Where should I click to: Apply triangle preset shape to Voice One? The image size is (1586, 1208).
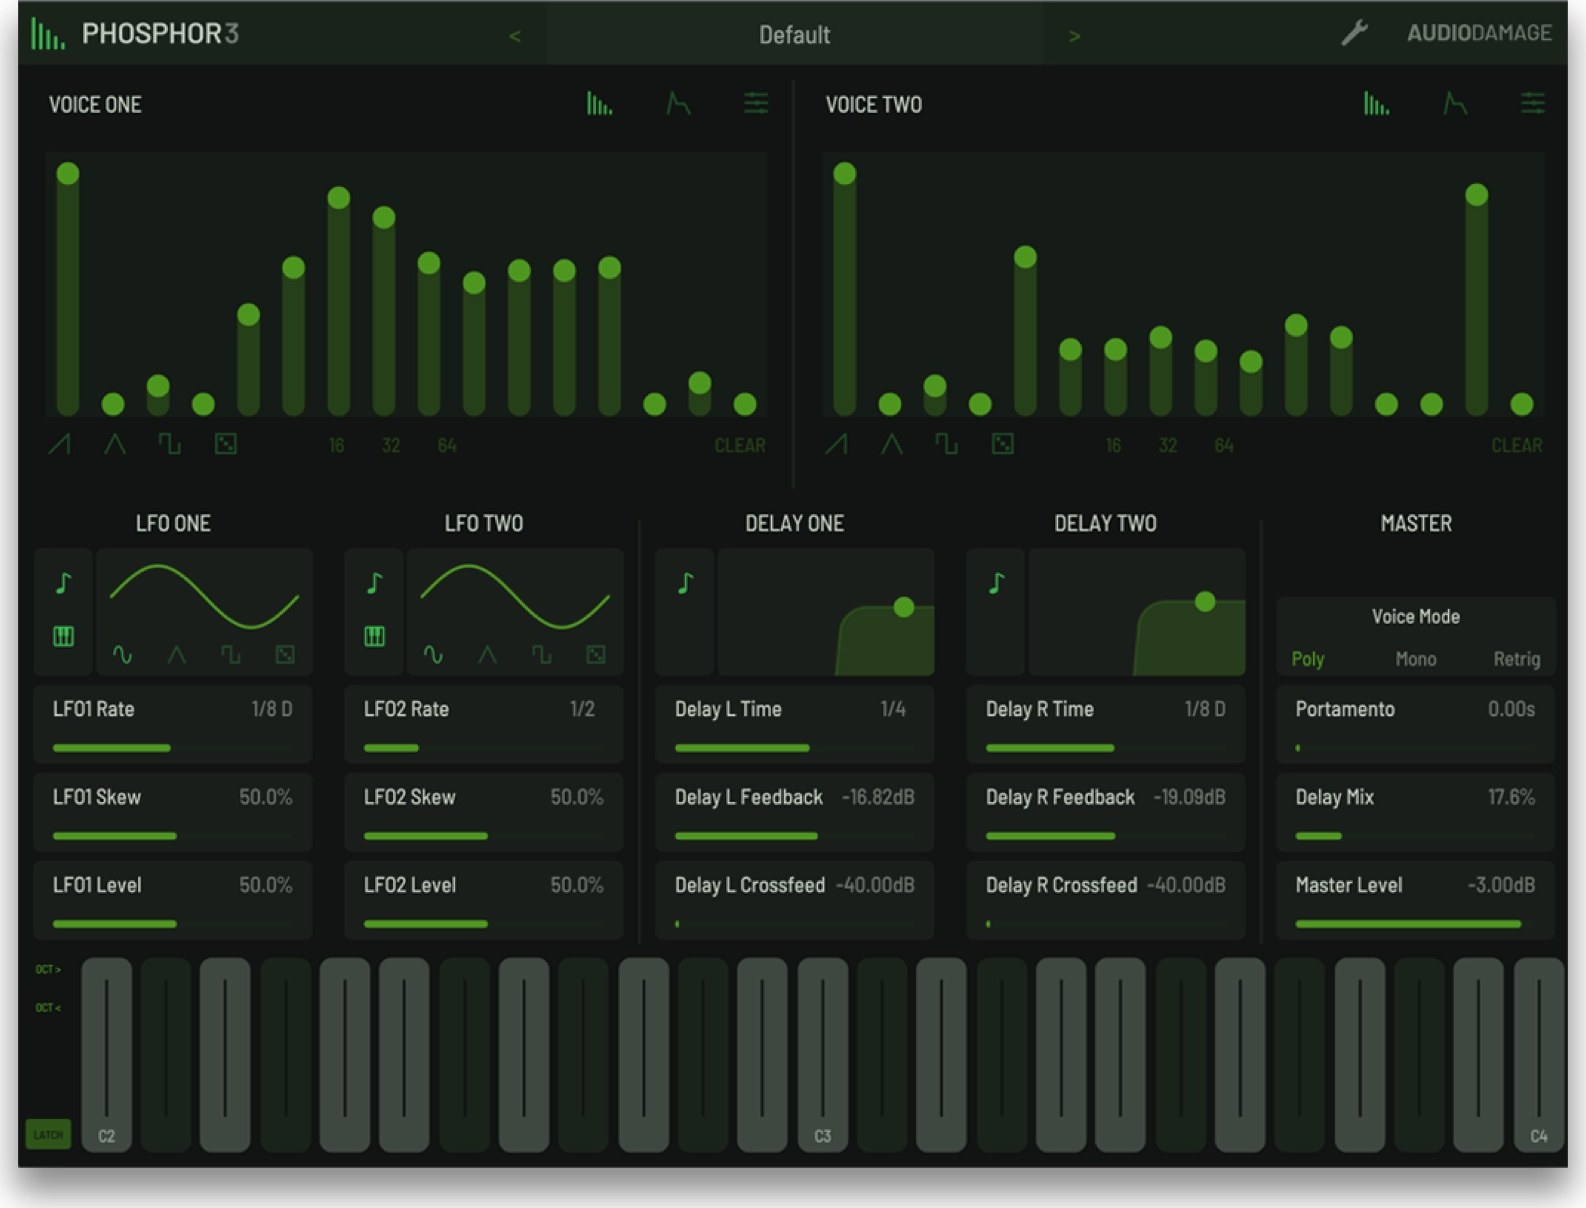point(115,444)
